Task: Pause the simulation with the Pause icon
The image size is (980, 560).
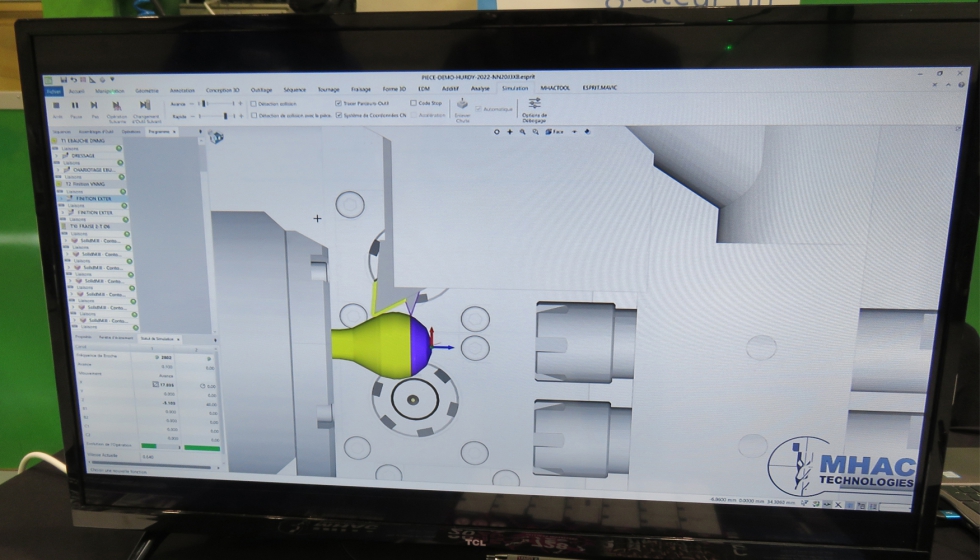Action: [x=75, y=105]
